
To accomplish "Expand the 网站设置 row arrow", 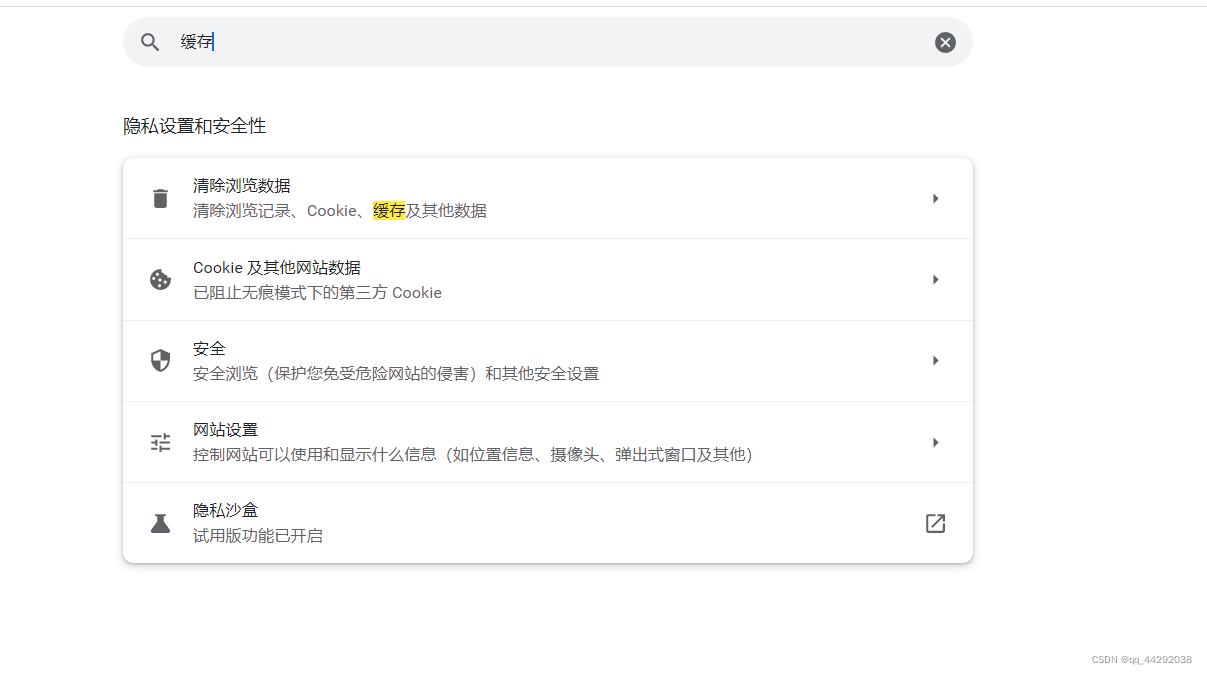I will coord(935,442).
